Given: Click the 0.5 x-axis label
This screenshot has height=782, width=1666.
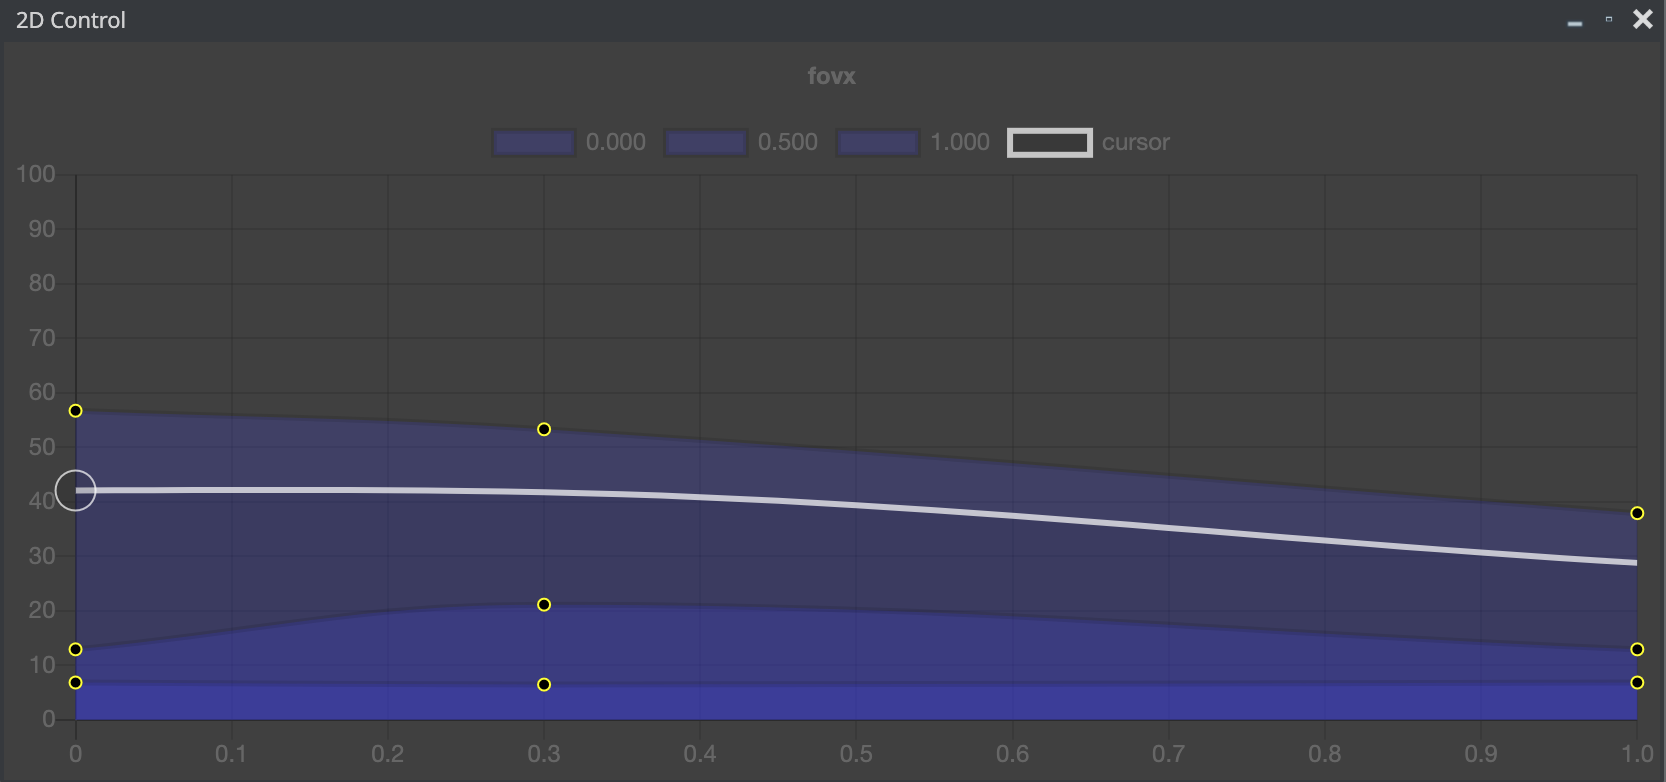Looking at the screenshot, I should pos(856,754).
